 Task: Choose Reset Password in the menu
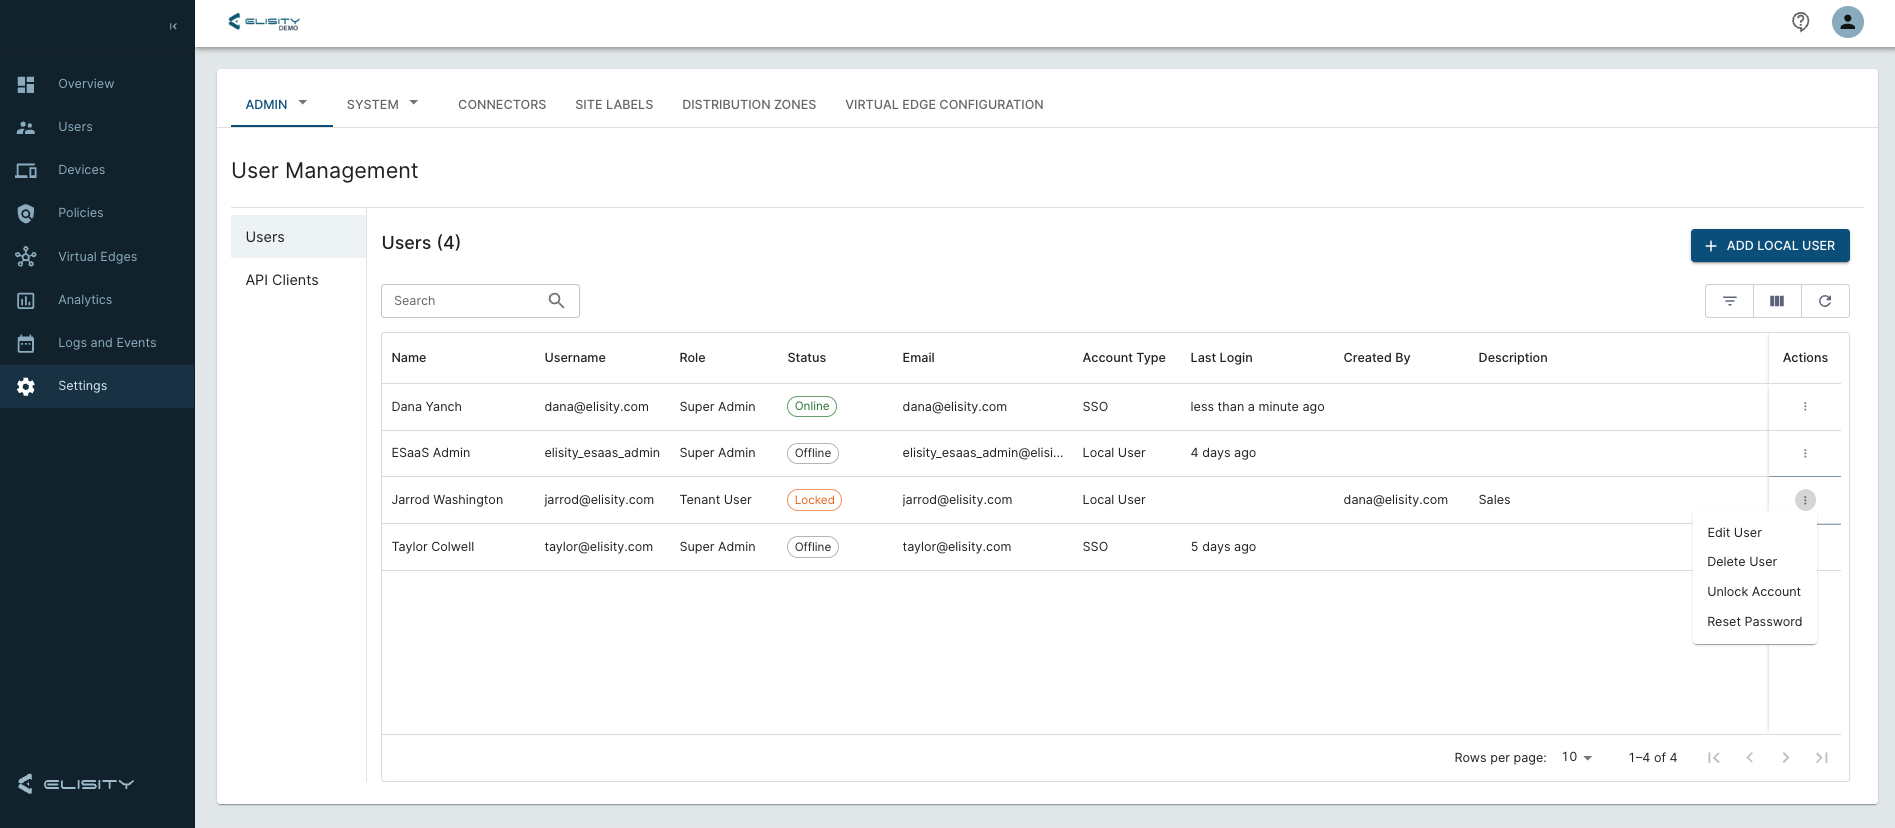tap(1754, 622)
